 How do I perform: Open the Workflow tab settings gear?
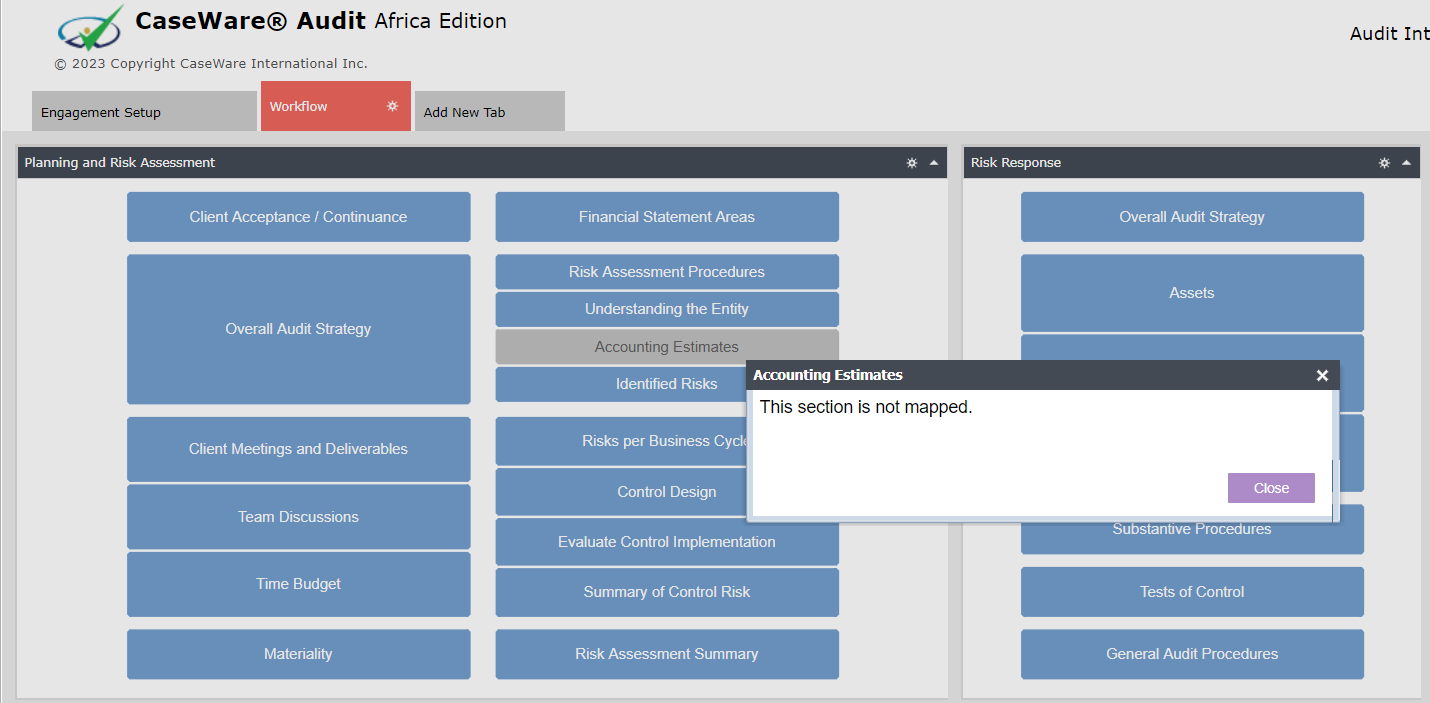(x=392, y=106)
